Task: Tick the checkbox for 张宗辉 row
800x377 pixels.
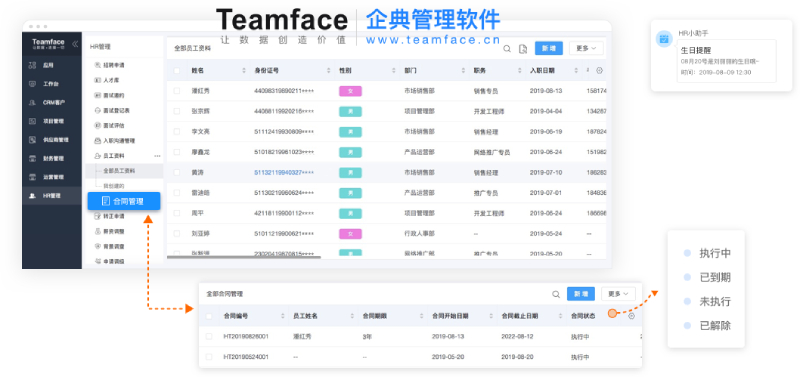Action: [177, 111]
